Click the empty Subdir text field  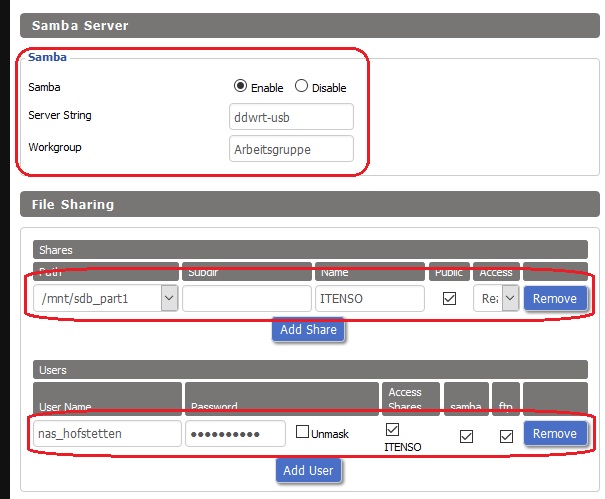(x=247, y=298)
